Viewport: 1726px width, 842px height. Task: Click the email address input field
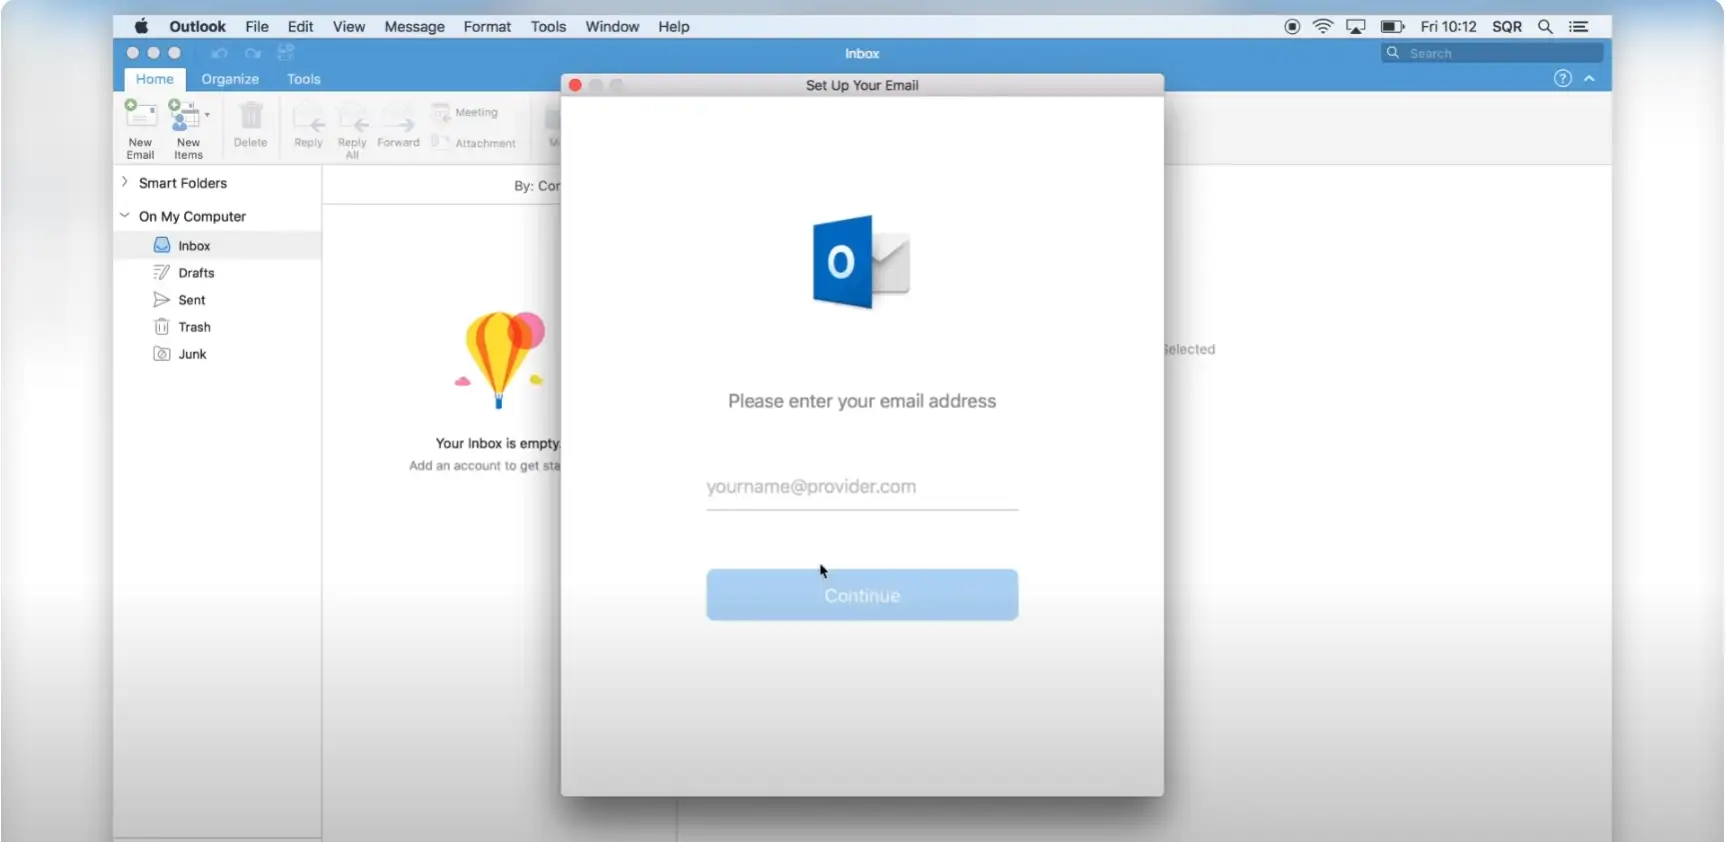point(861,487)
